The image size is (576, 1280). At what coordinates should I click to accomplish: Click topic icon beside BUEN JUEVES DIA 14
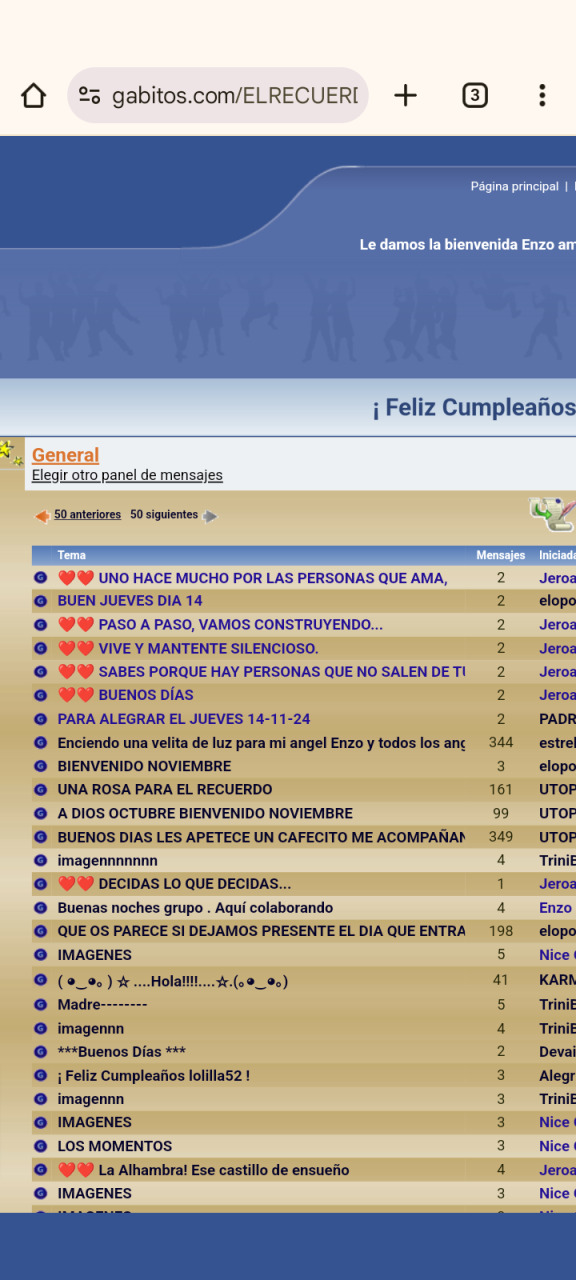40,601
